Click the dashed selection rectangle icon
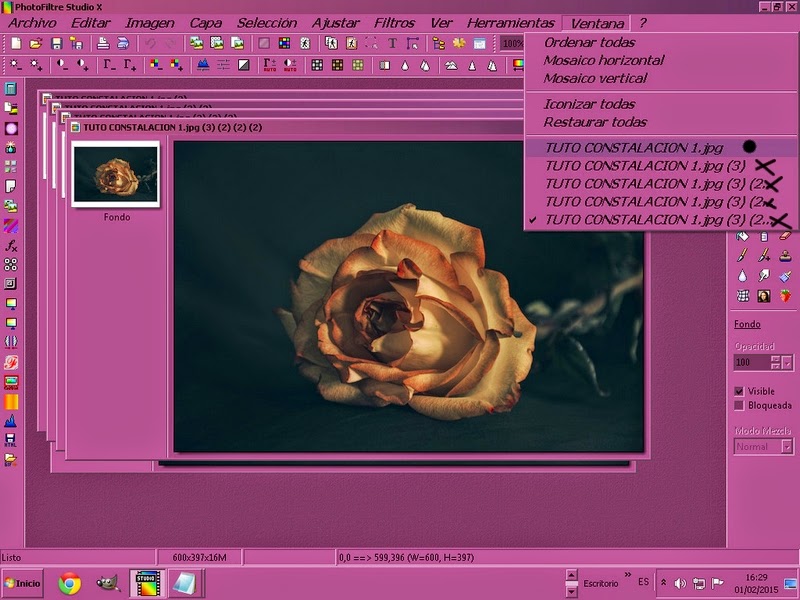Image resolution: width=800 pixels, height=600 pixels. click(371, 44)
